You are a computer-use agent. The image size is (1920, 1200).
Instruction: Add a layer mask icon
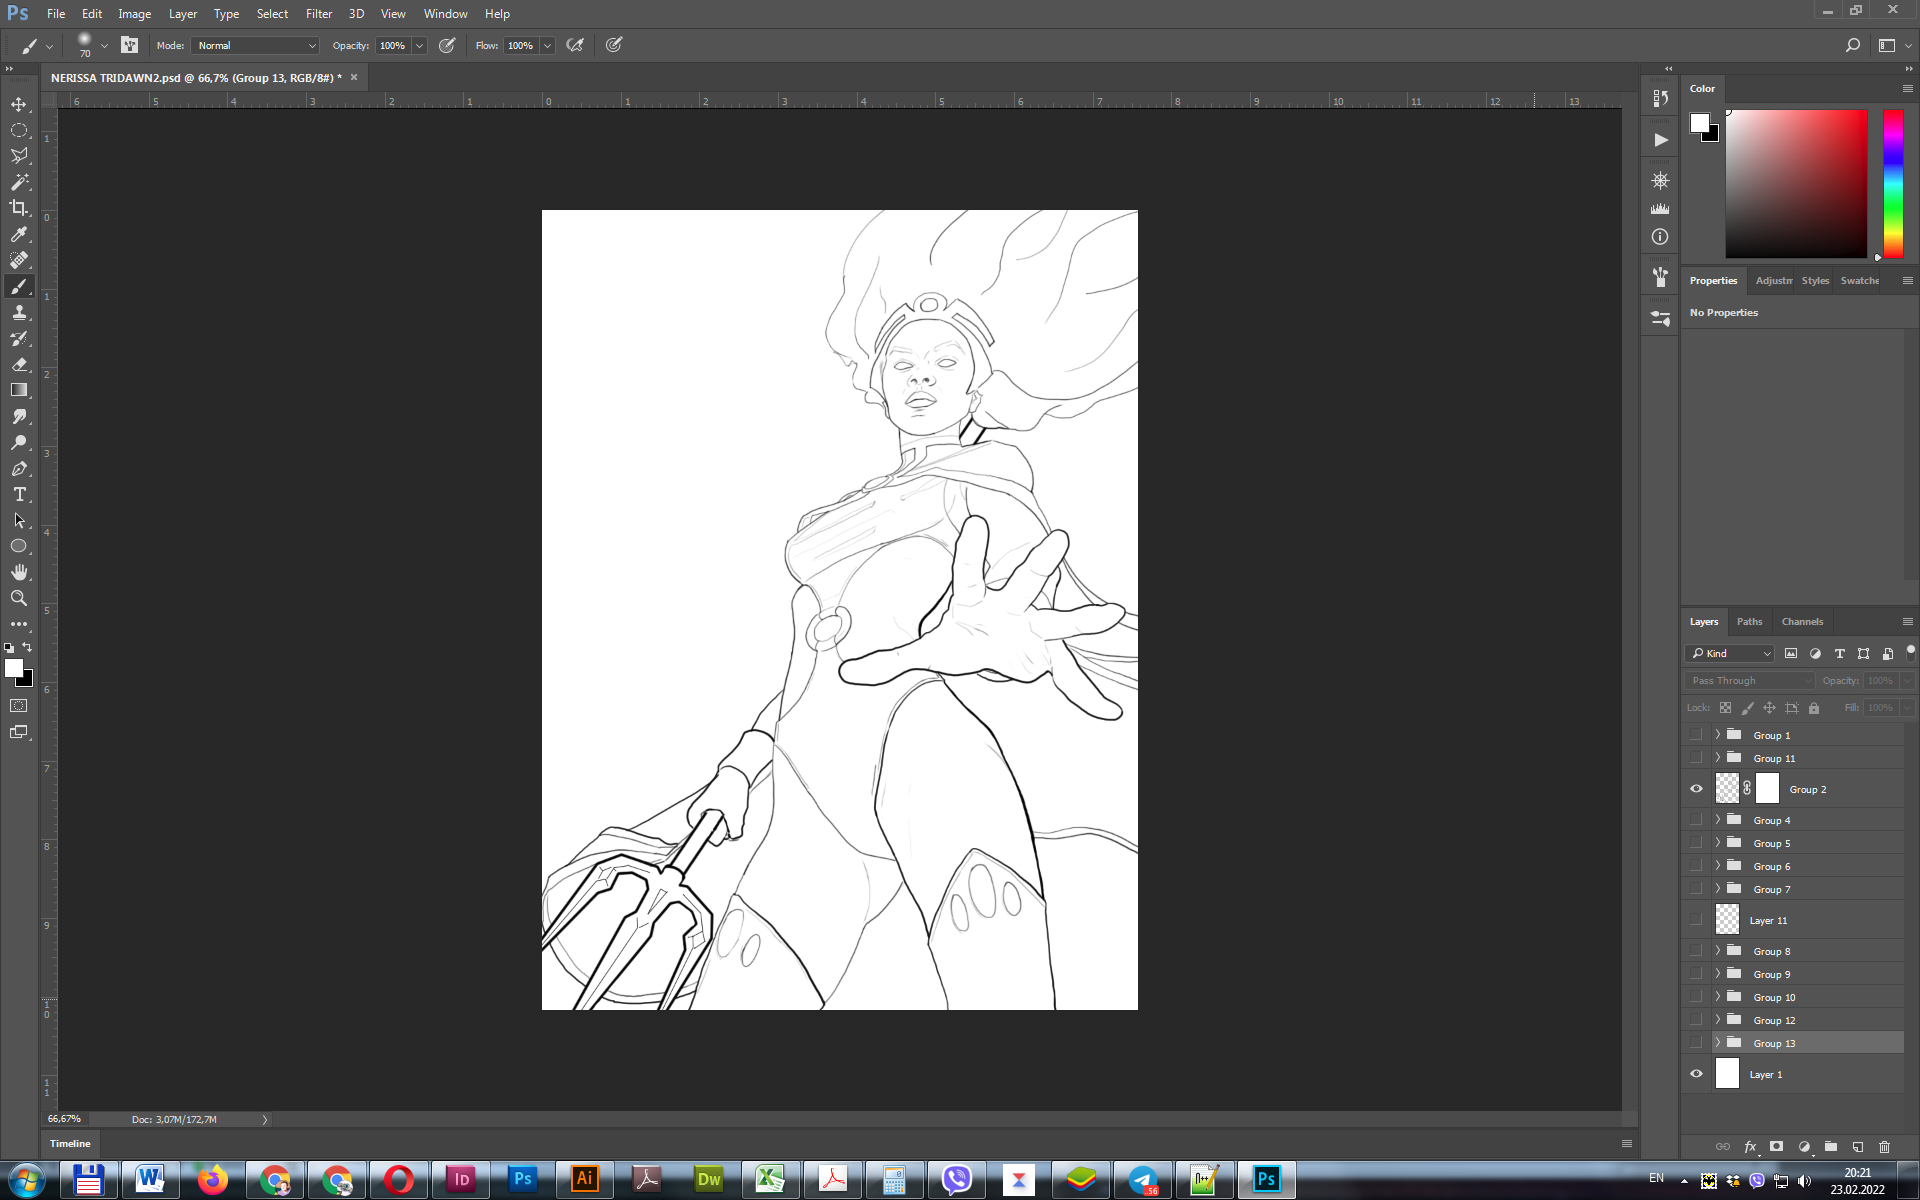pyautogui.click(x=1777, y=1147)
